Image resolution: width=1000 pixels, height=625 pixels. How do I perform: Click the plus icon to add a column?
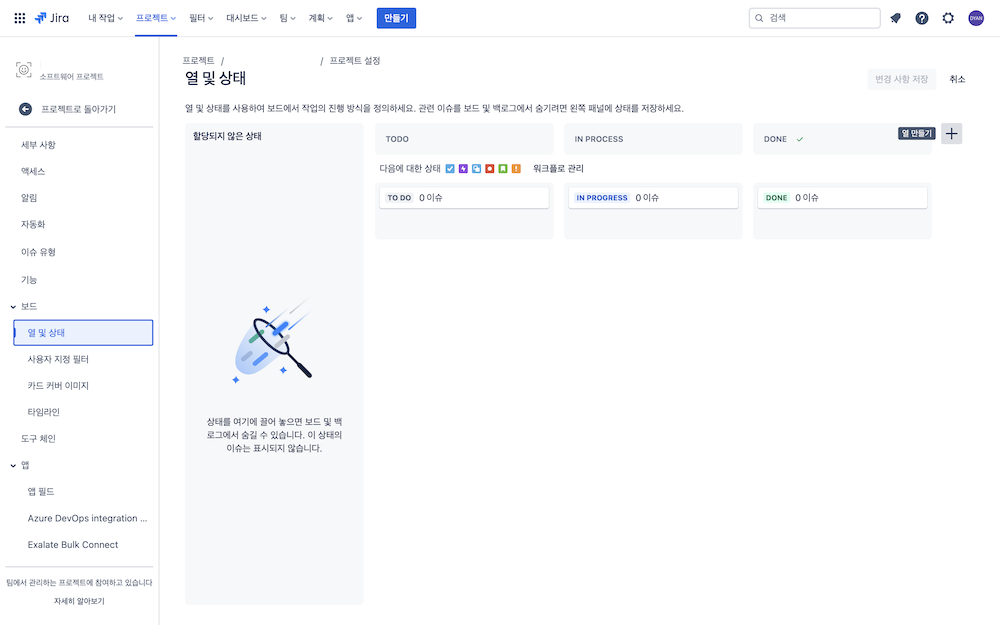(x=952, y=134)
